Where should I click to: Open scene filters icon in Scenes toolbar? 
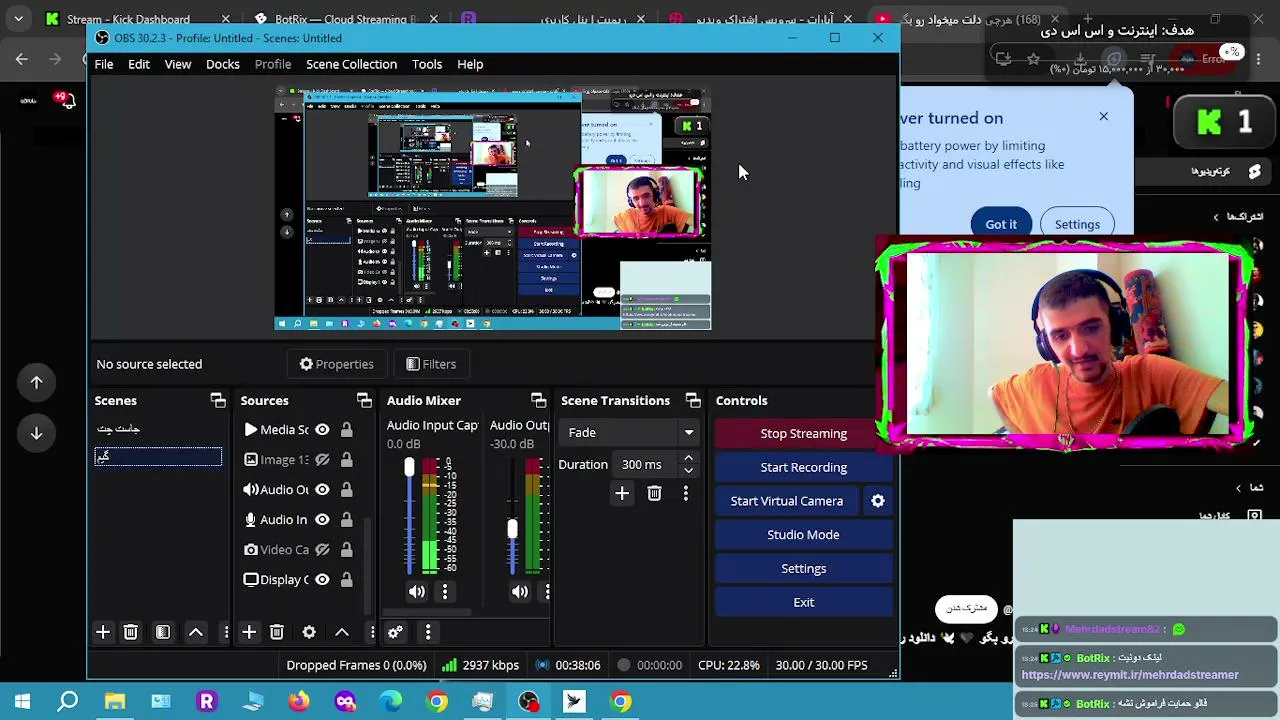(162, 632)
